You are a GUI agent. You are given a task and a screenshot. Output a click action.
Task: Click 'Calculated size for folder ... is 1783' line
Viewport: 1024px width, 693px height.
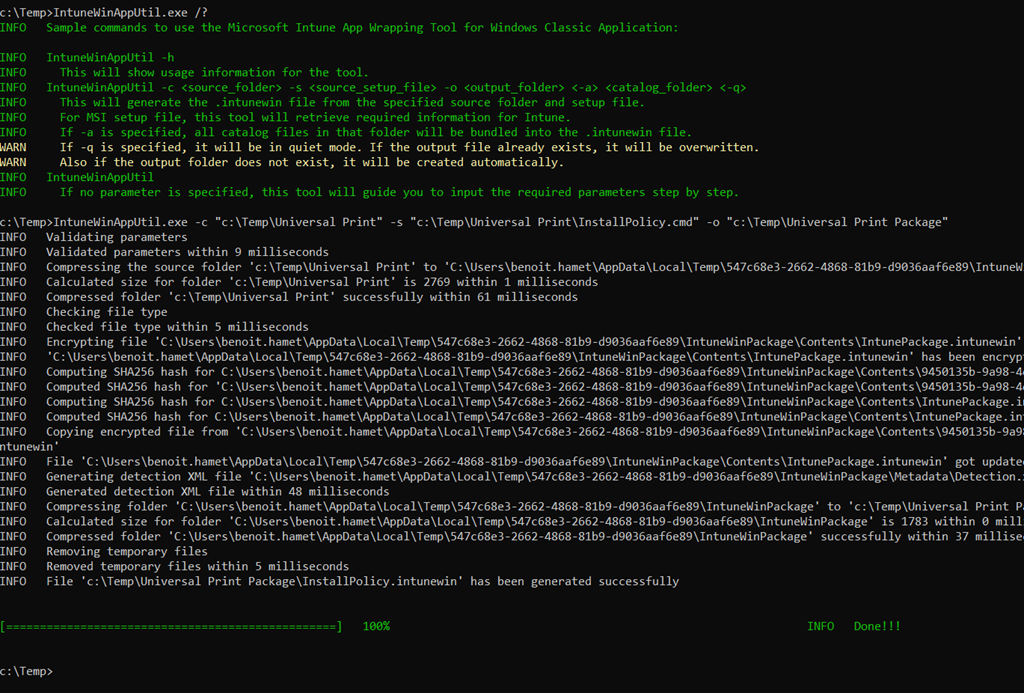tap(512, 522)
